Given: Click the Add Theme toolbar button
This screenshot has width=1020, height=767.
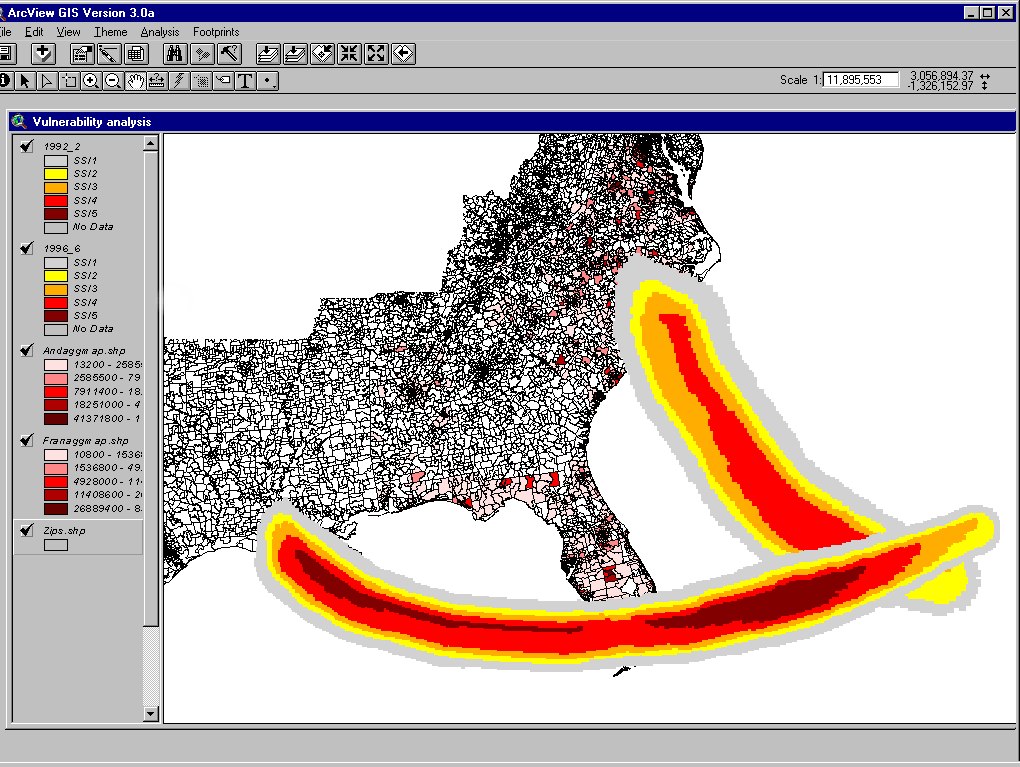Looking at the screenshot, I should [x=43, y=54].
